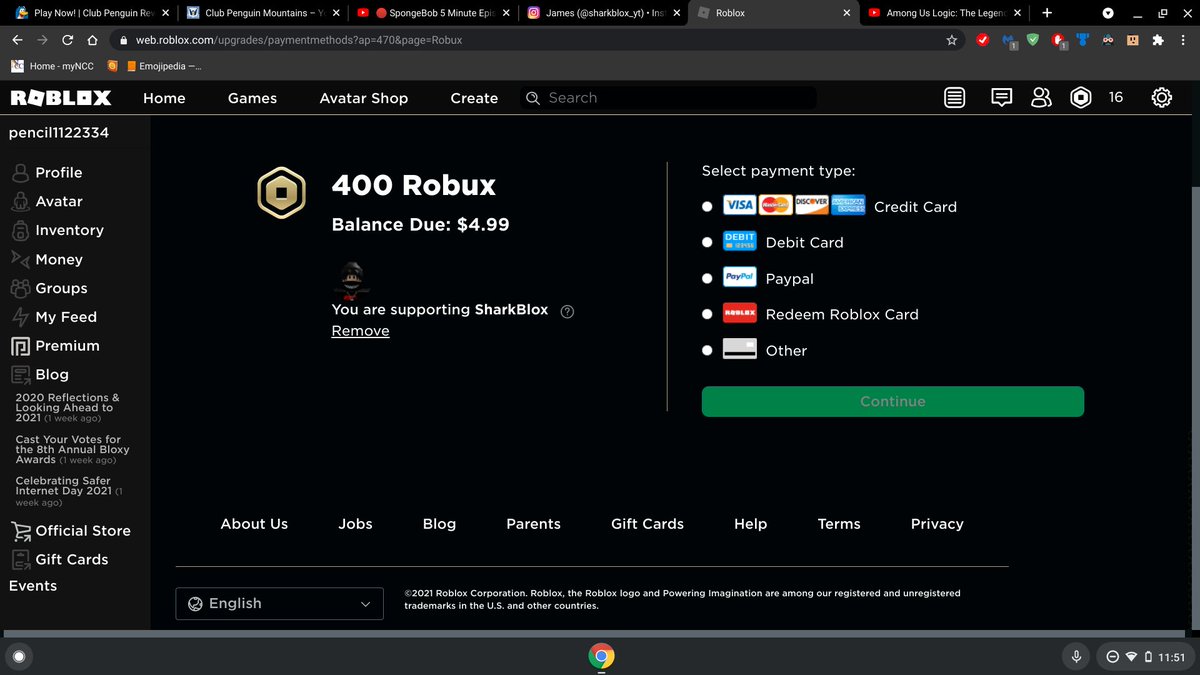Open Profile in the sidebar

[x=58, y=173]
